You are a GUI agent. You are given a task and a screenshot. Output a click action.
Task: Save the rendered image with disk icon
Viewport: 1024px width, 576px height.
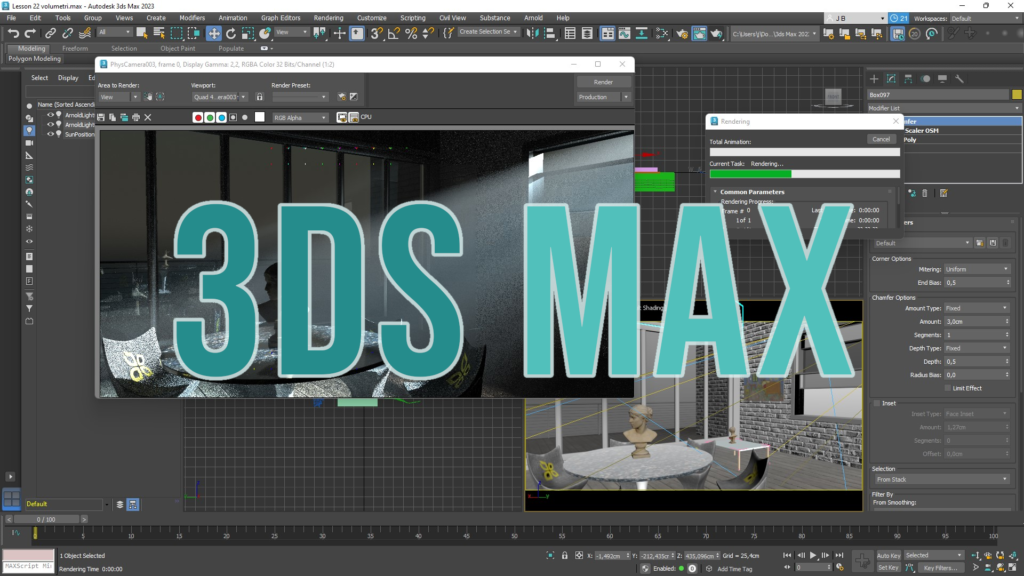(101, 118)
